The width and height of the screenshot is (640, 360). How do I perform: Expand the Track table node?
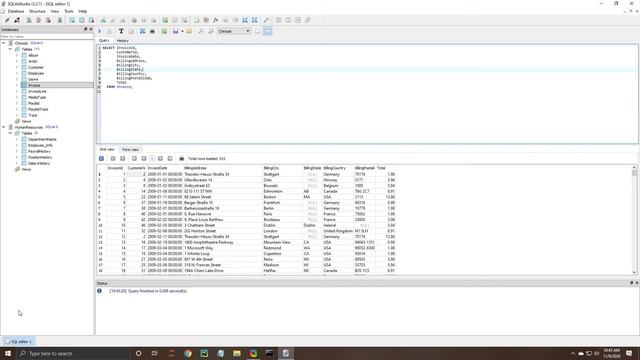tap(17, 115)
